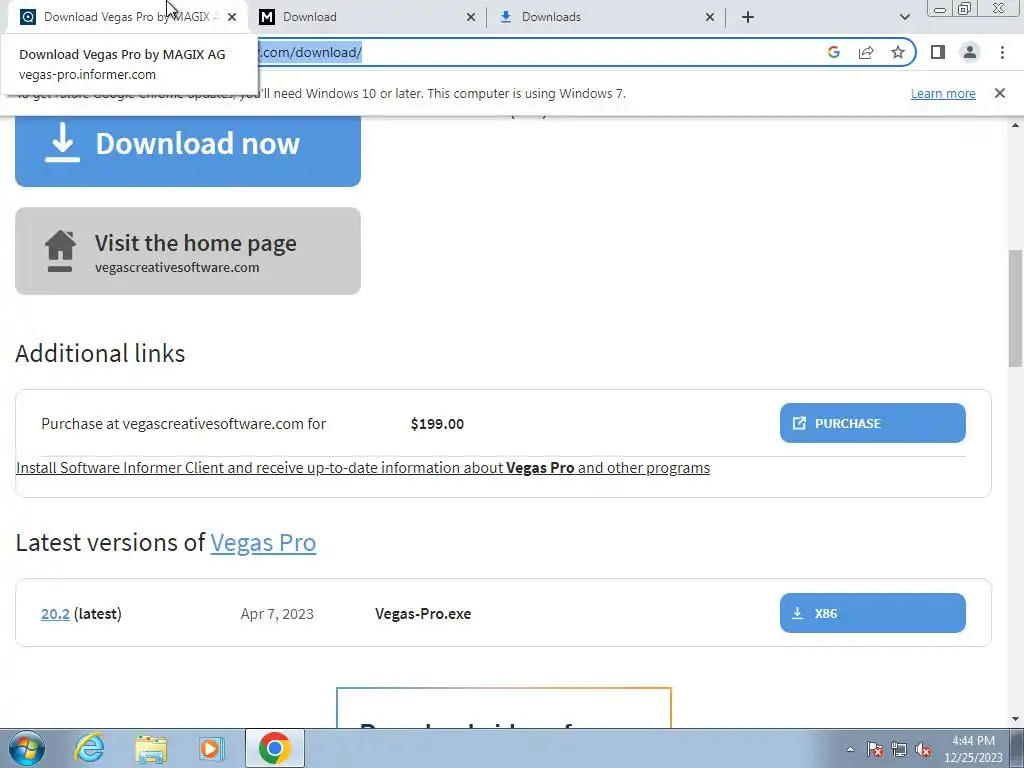Click the Software Informer favicon on first tab
The width and height of the screenshot is (1024, 768).
point(27,17)
